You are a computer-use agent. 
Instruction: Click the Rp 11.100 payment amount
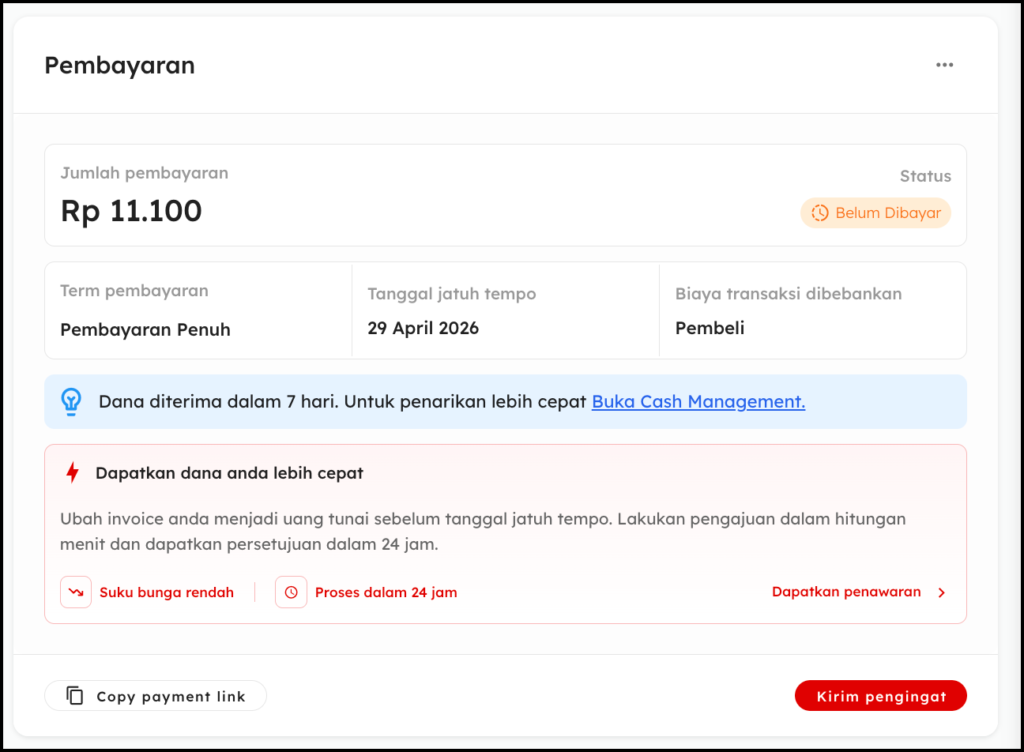131,211
